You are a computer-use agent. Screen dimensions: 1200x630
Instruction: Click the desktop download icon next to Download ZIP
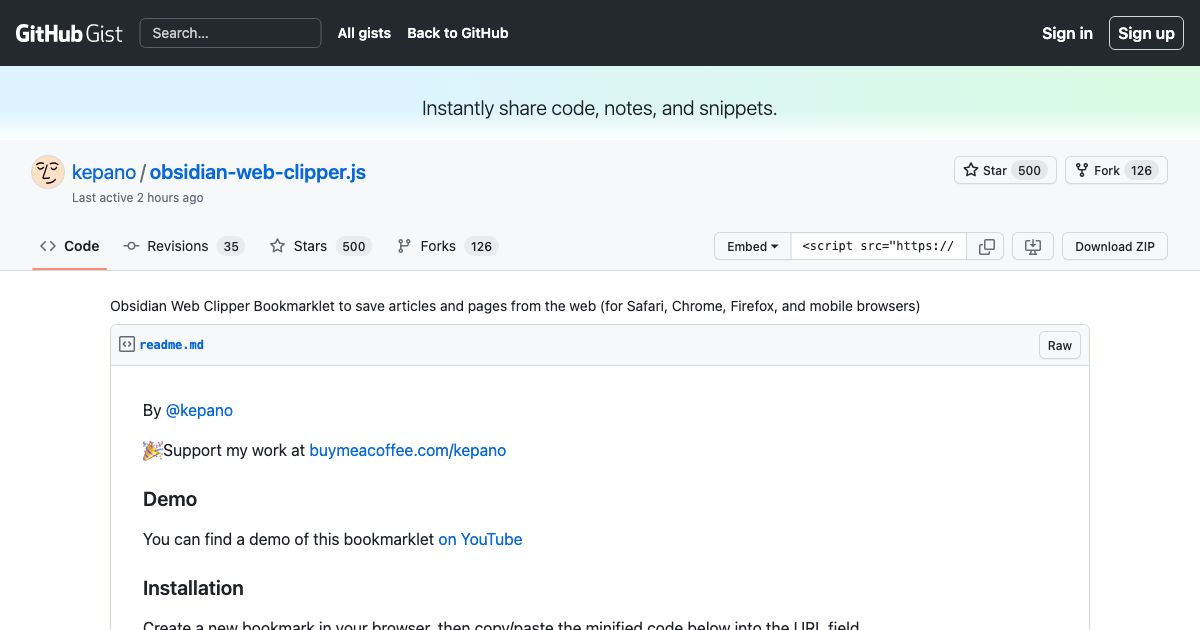pyautogui.click(x=1032, y=246)
